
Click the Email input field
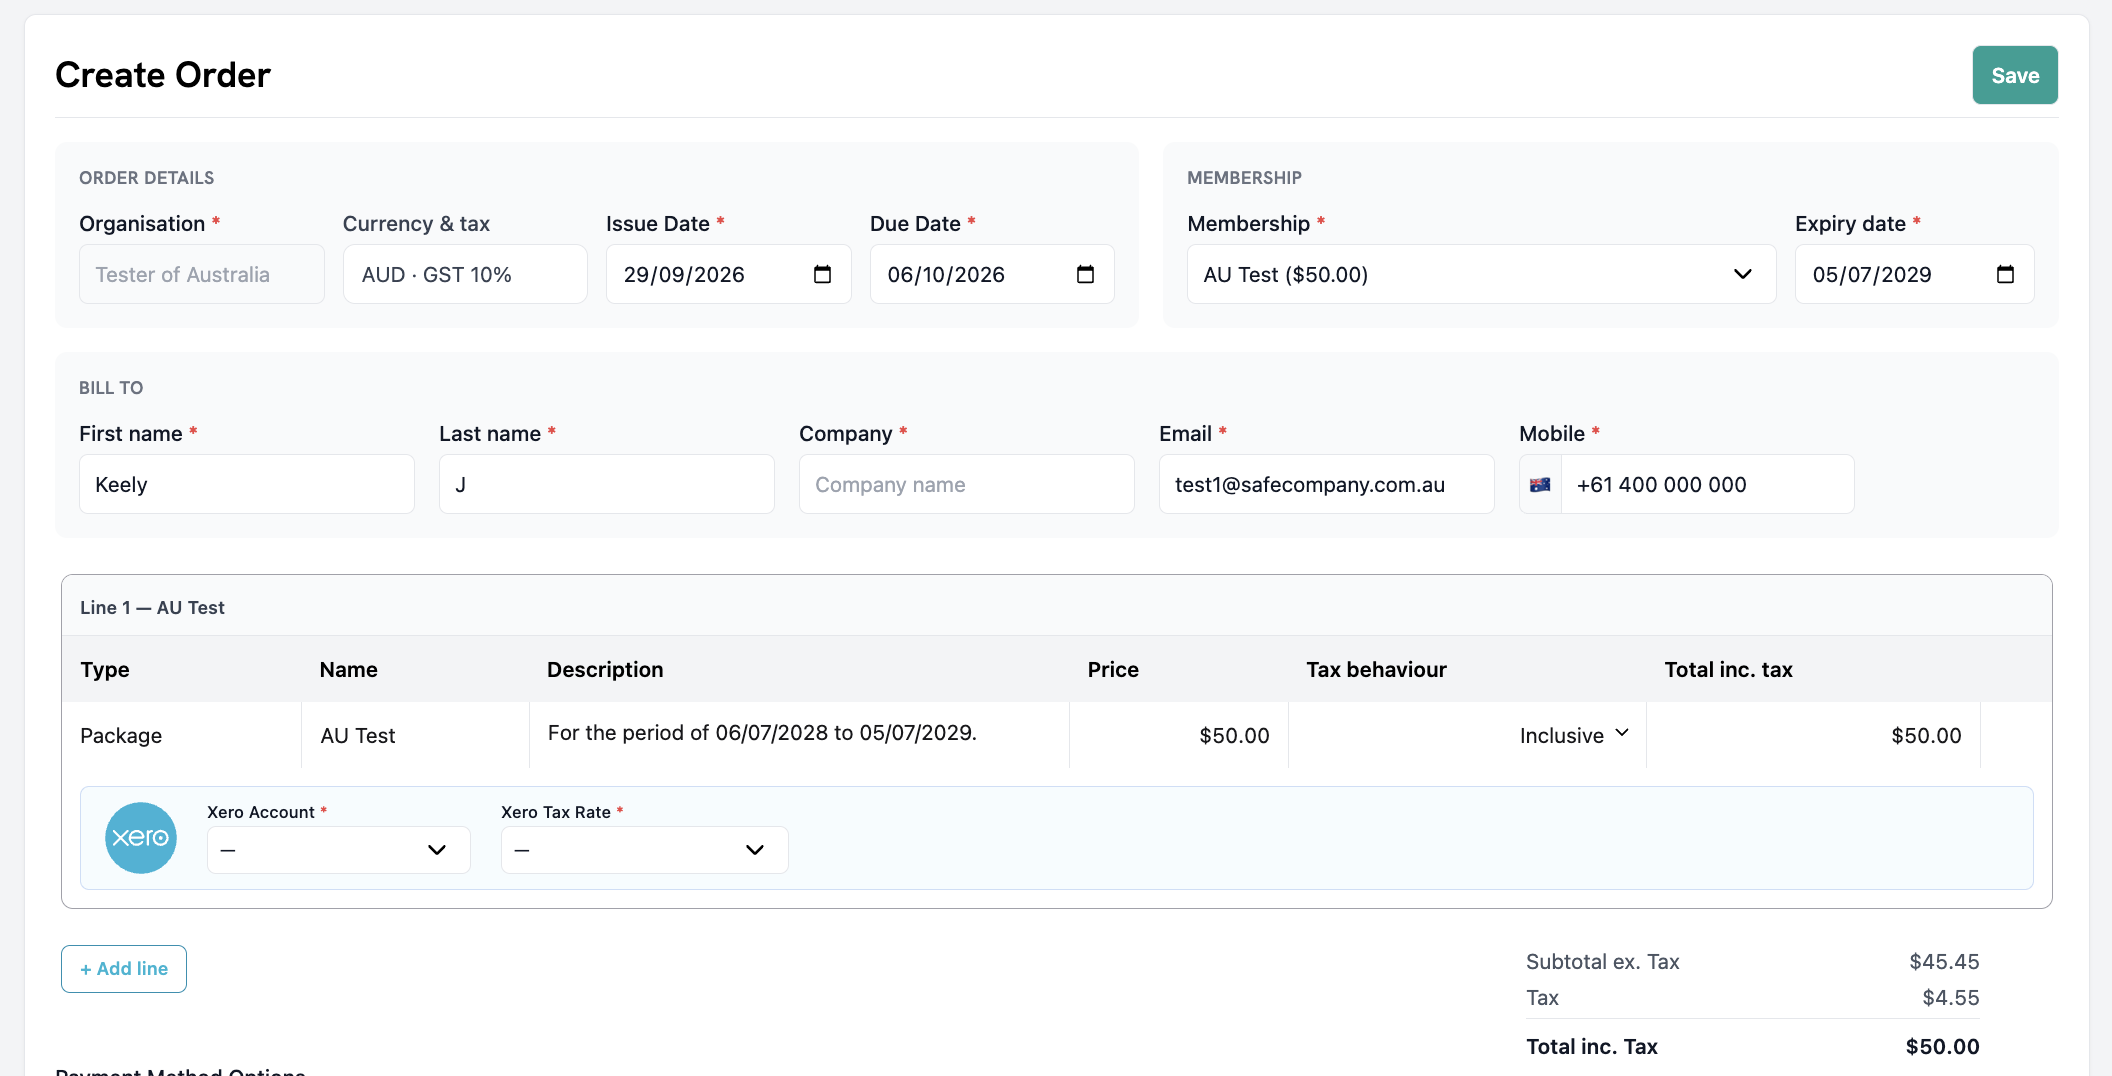tap(1327, 484)
